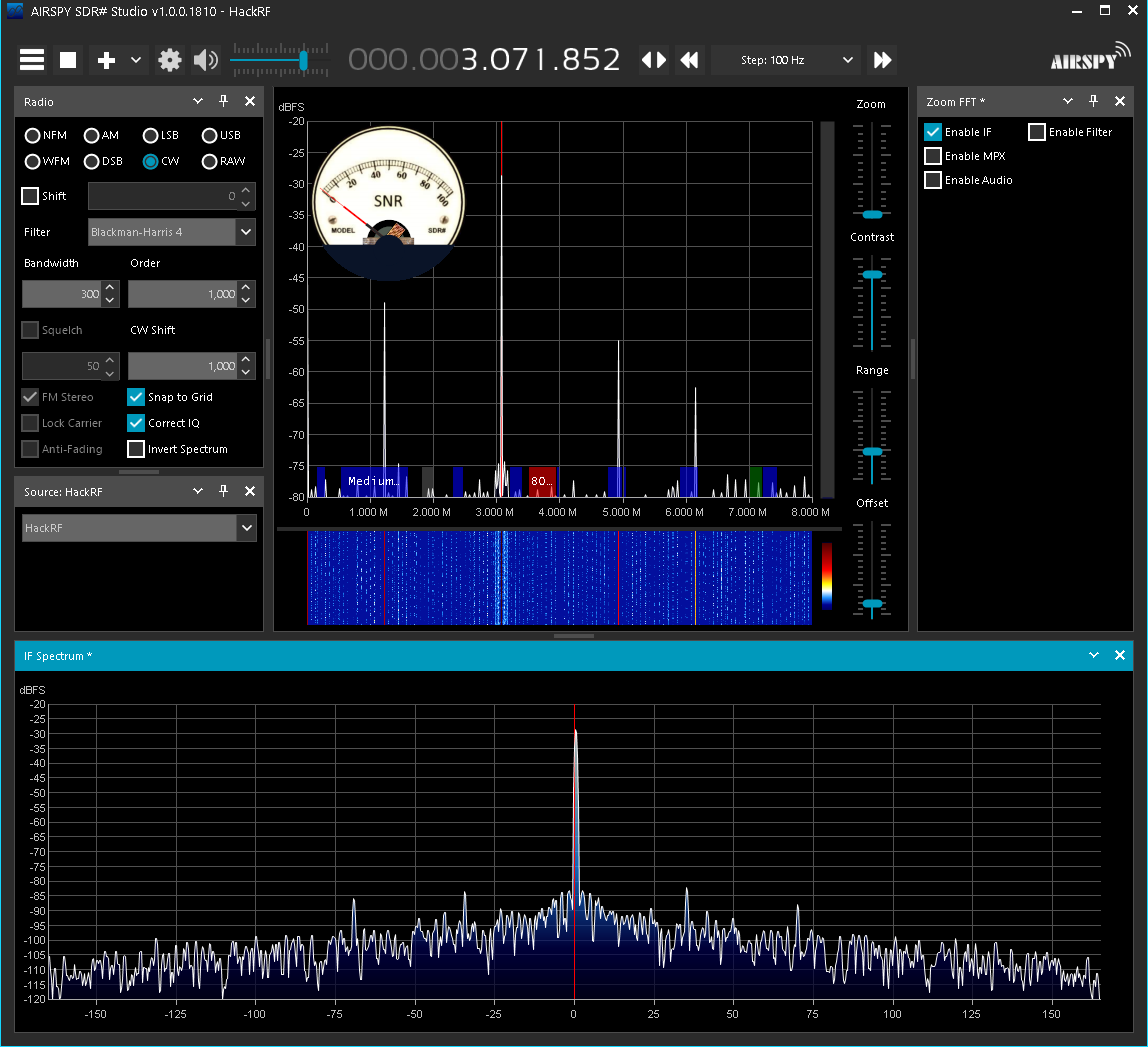Viewport: 1148px width, 1047px height.
Task: Increase Bandwidth with the up arrow
Action: point(110,287)
